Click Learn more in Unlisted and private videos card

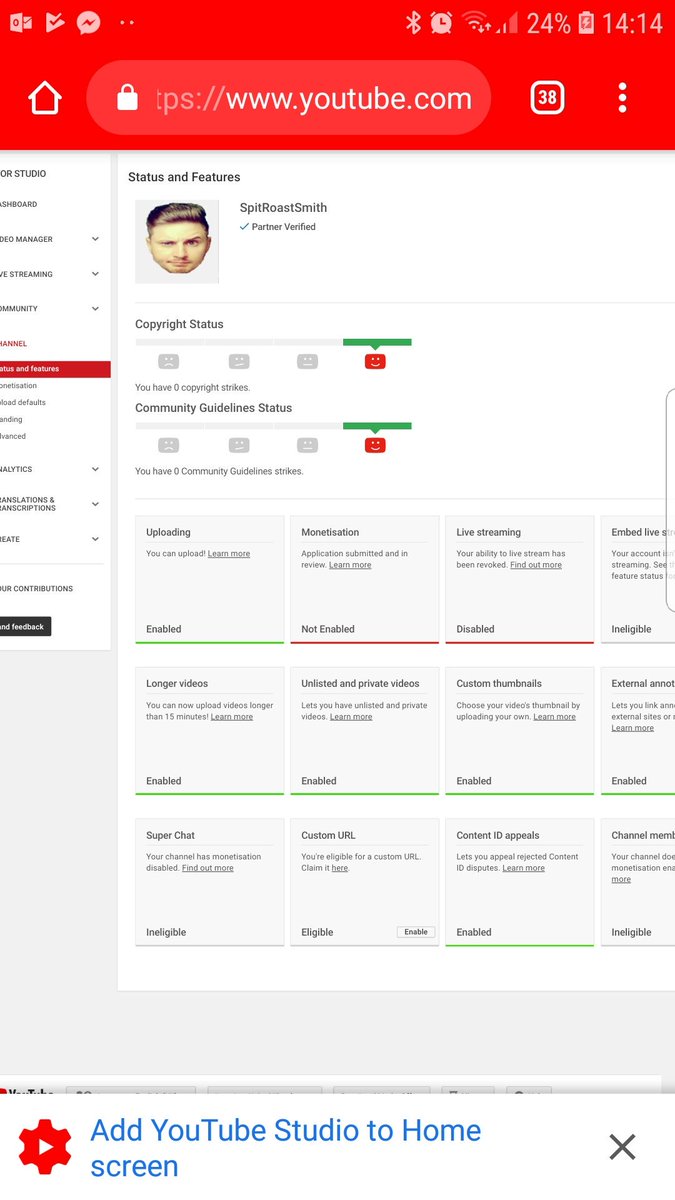pyautogui.click(x=351, y=717)
